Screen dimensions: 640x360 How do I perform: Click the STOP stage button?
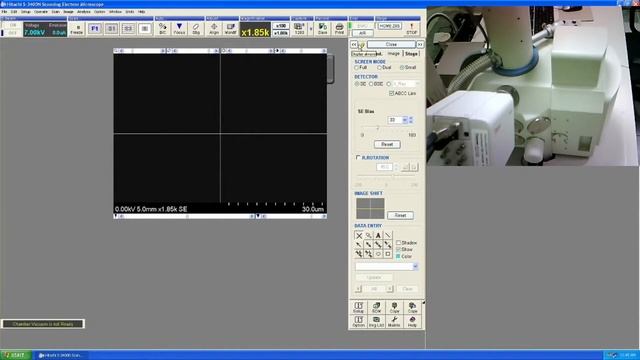[x=411, y=29]
